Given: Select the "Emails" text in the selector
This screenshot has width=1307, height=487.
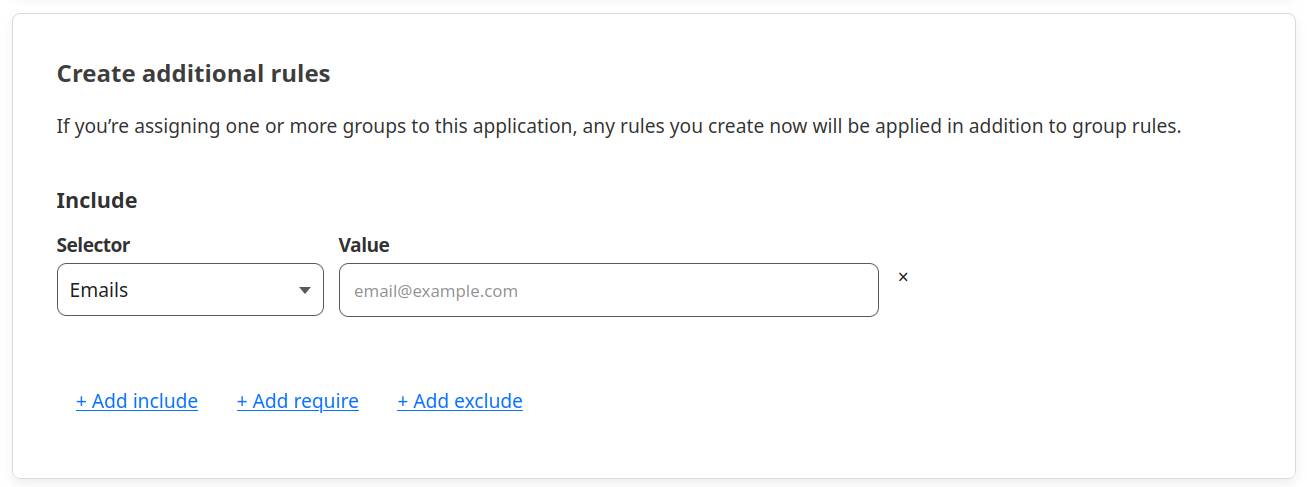Looking at the screenshot, I should 99,291.
